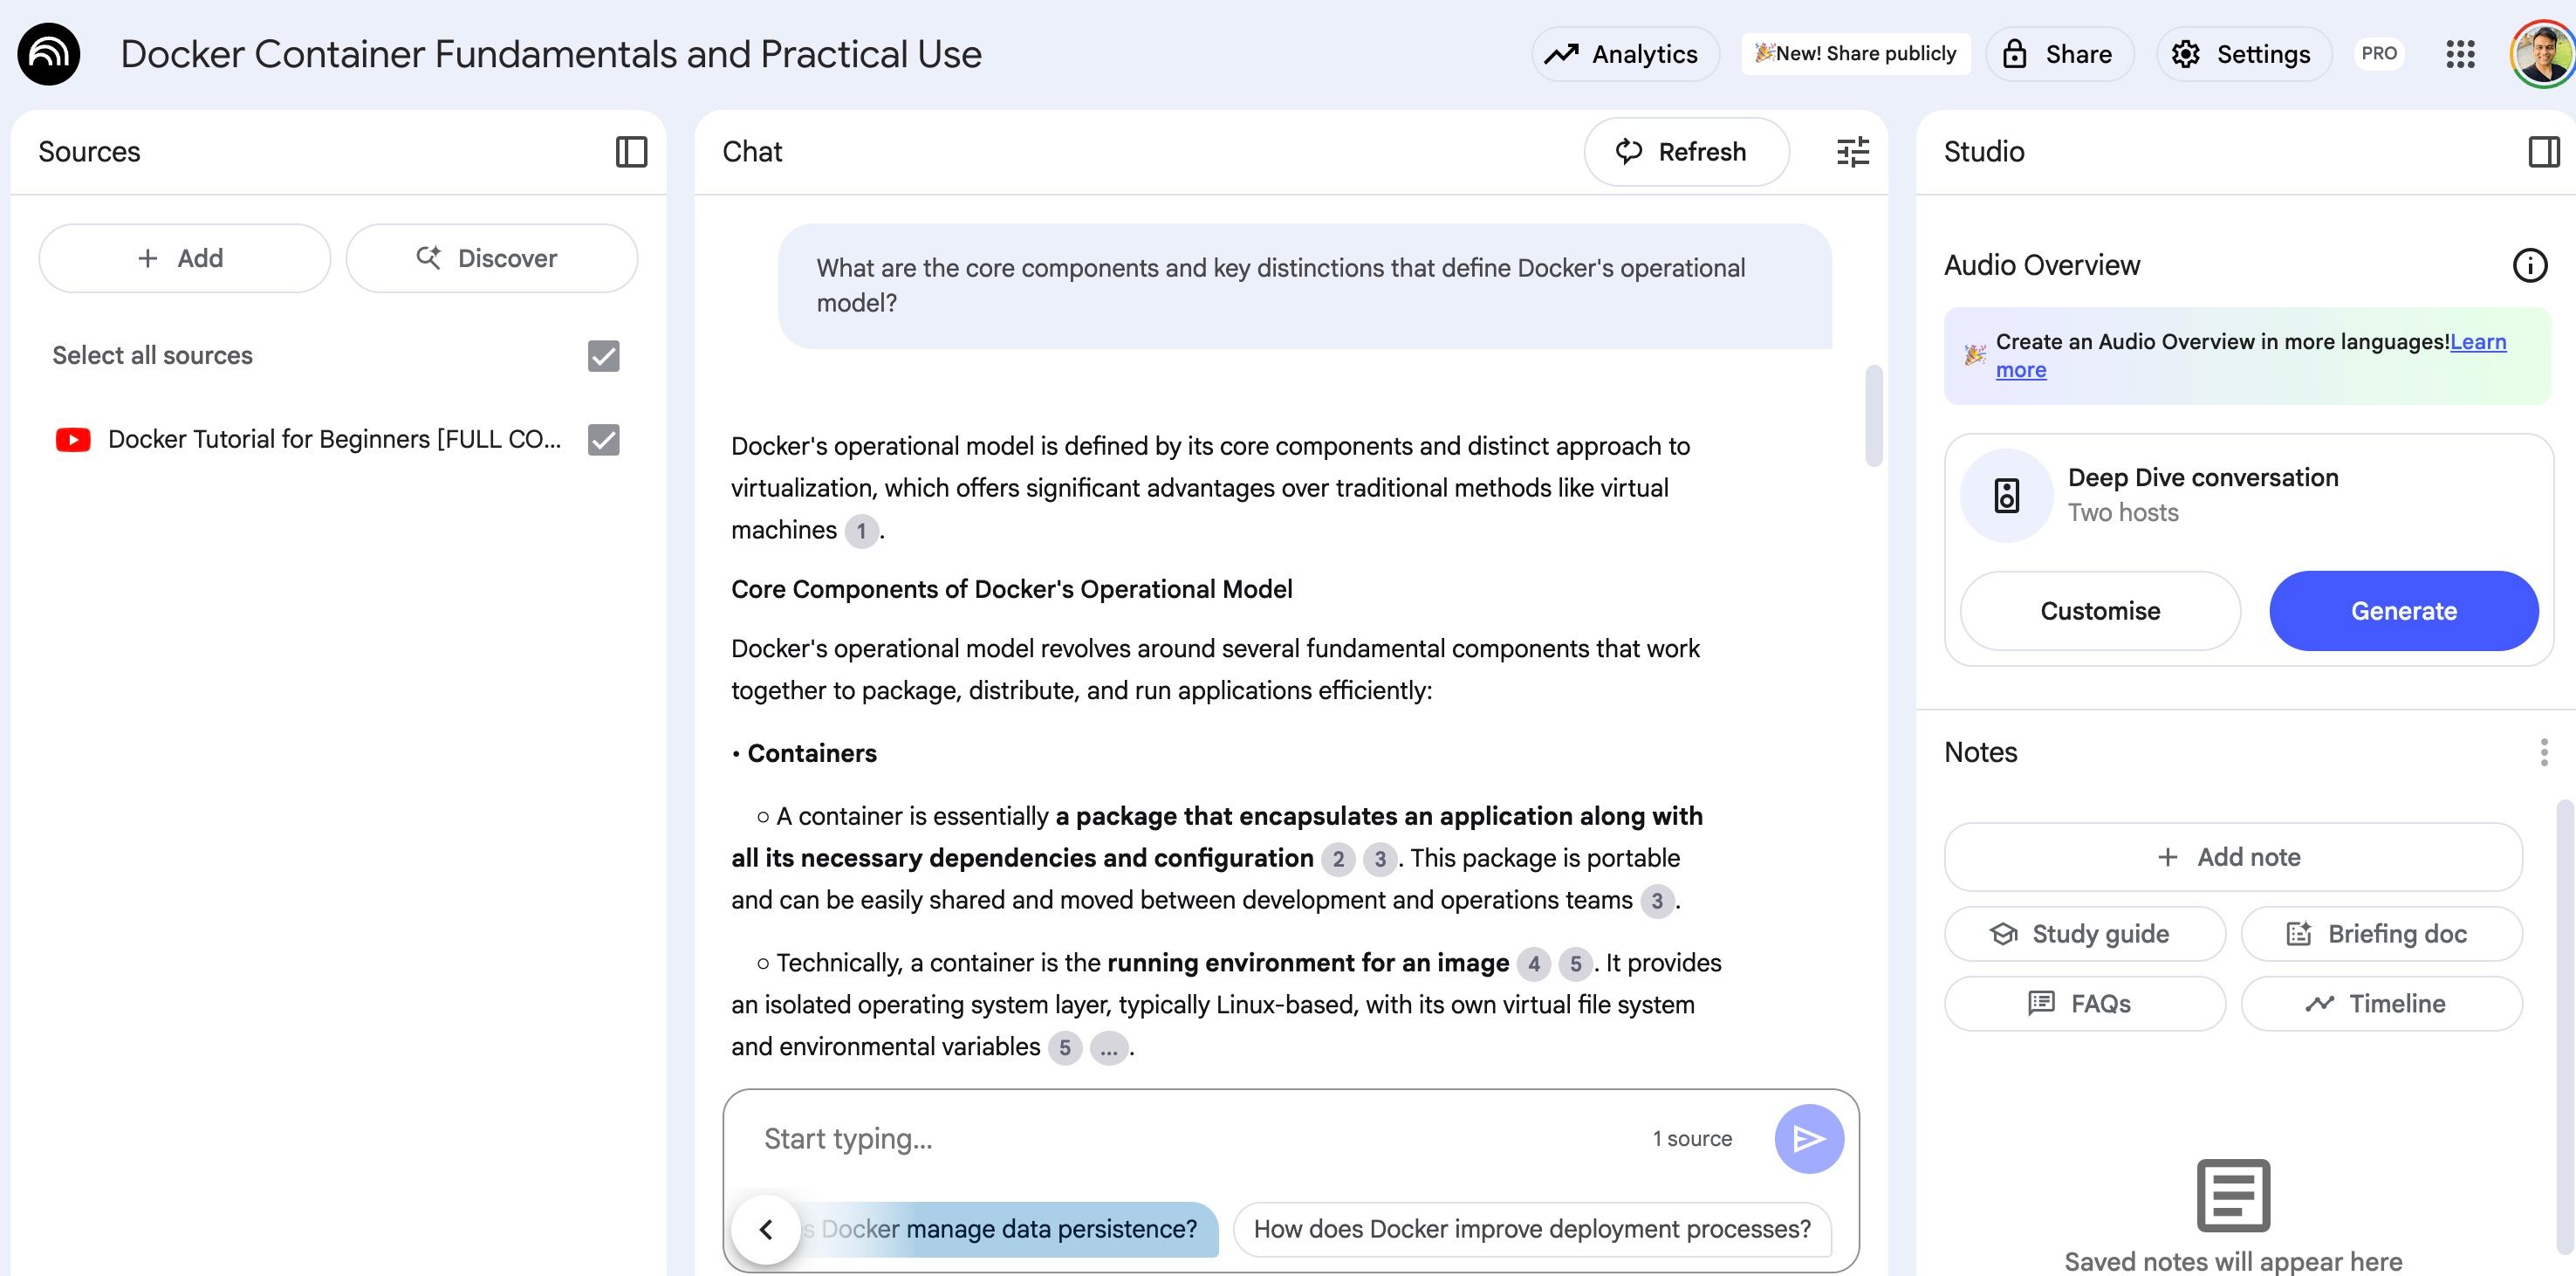Collapse the Sources panel icon

pyautogui.click(x=631, y=152)
